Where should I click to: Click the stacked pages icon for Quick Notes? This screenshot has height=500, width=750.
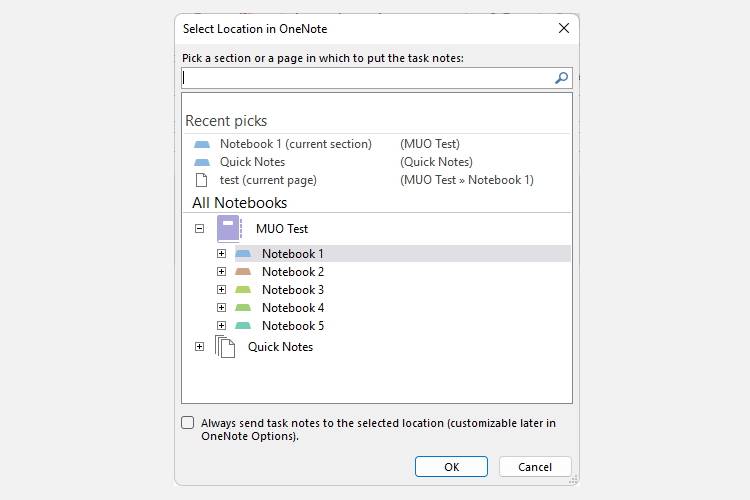click(x=225, y=346)
